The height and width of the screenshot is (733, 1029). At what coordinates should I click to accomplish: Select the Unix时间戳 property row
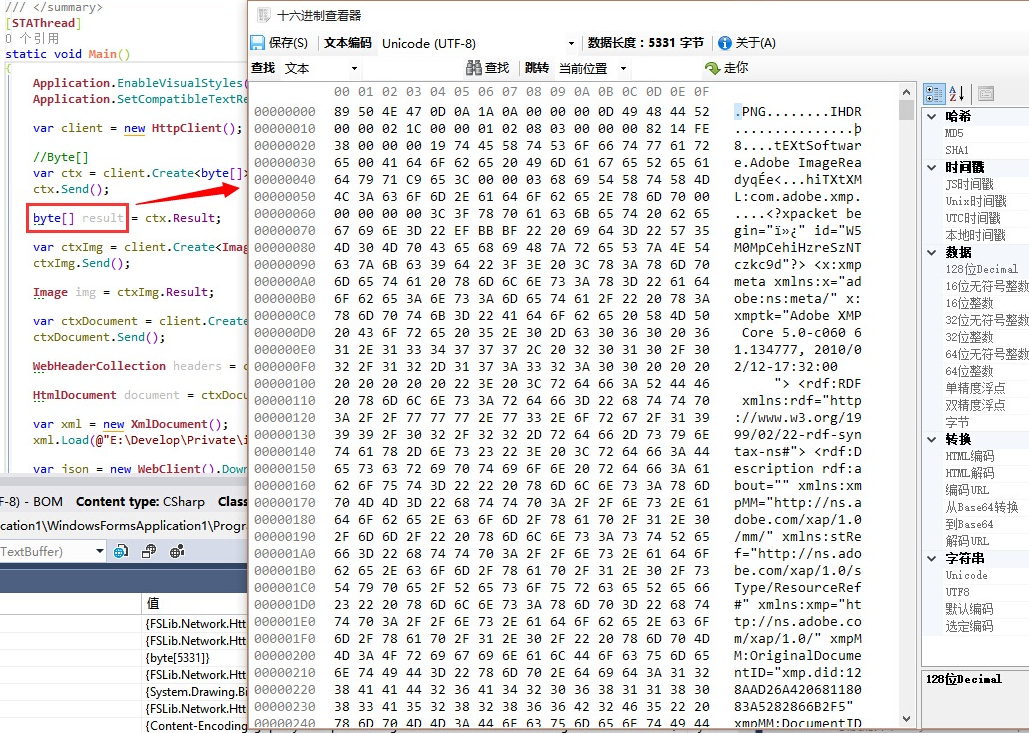tap(984, 201)
